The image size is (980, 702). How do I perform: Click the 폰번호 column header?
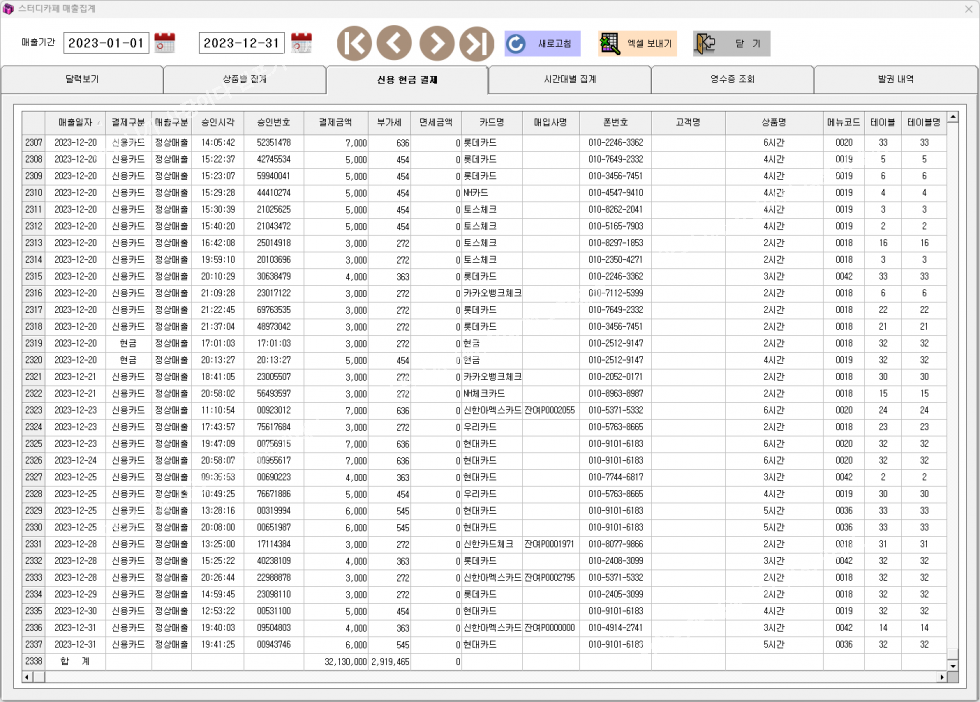[x=616, y=123]
